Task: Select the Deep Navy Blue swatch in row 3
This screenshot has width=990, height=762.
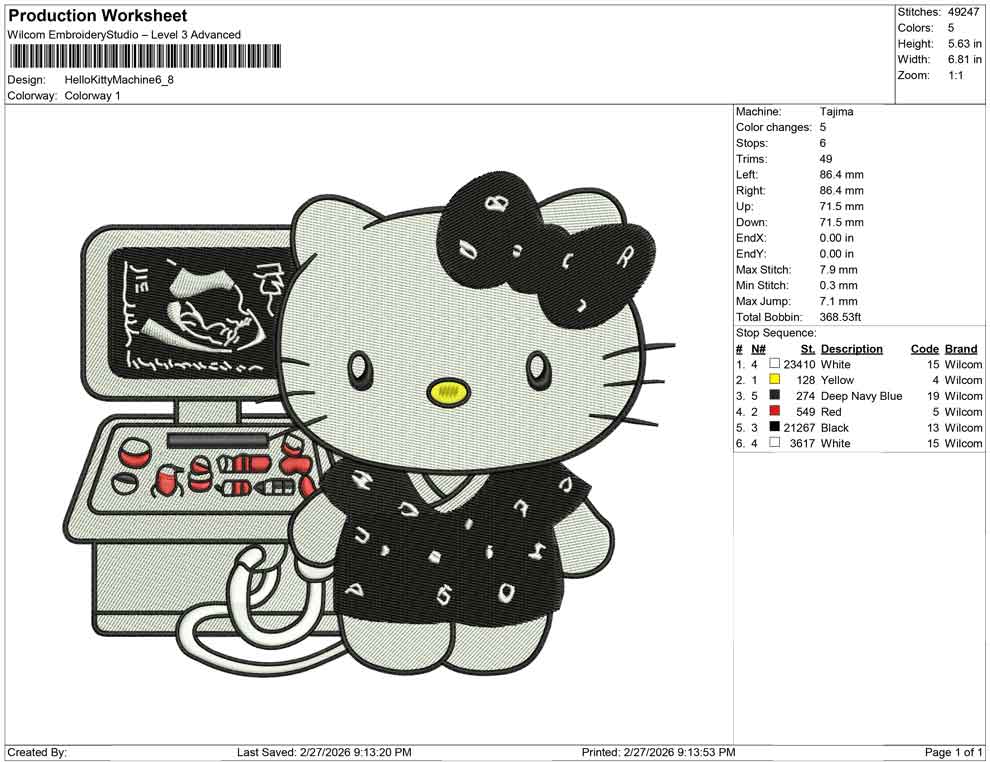Action: (775, 396)
